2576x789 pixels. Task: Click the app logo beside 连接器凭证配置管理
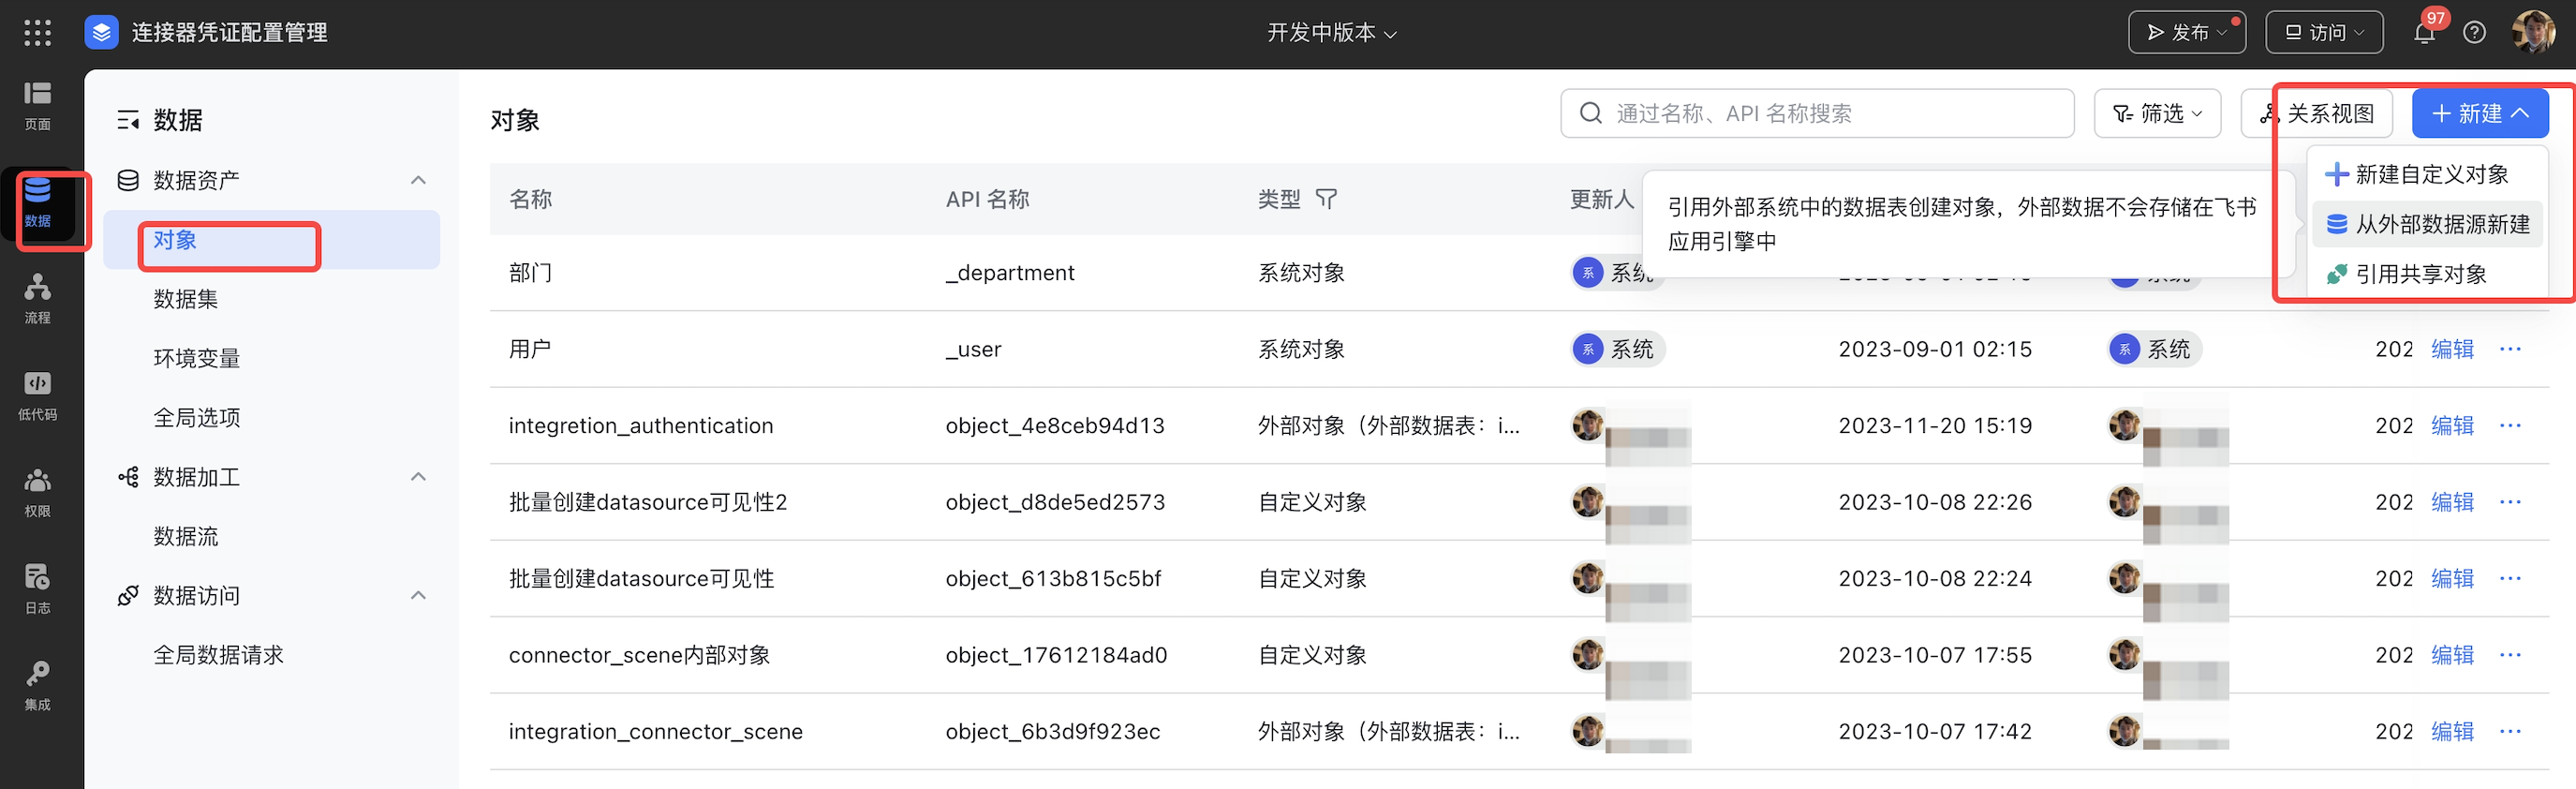[x=101, y=33]
